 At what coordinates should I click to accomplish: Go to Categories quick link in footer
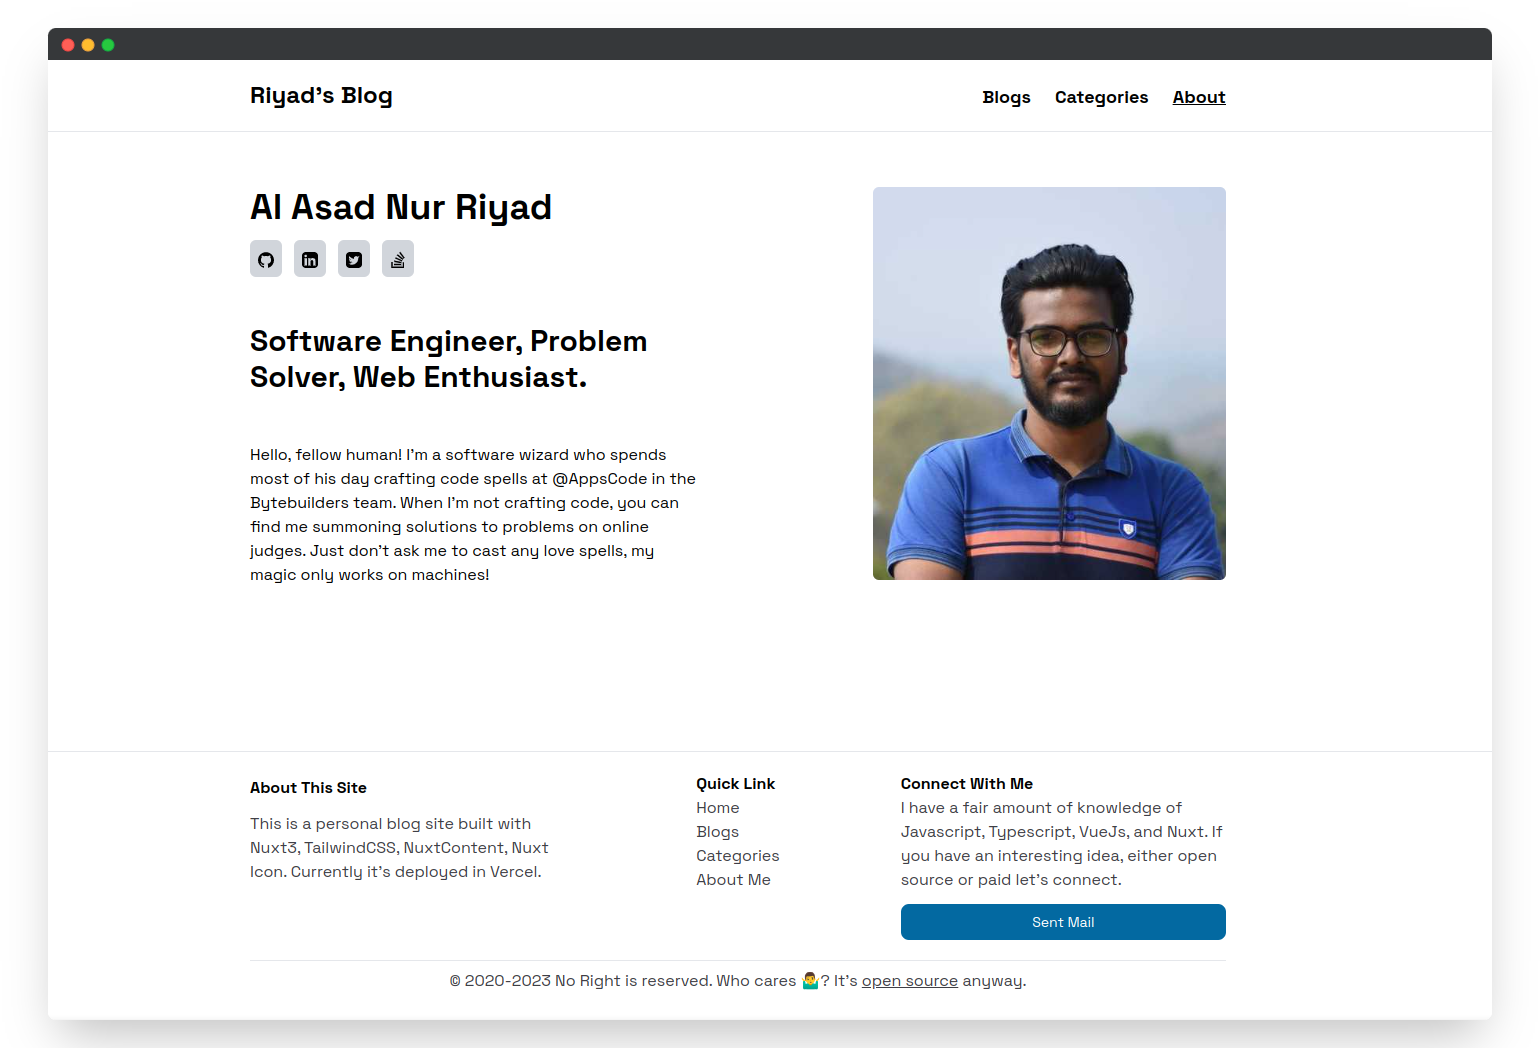tap(737, 856)
